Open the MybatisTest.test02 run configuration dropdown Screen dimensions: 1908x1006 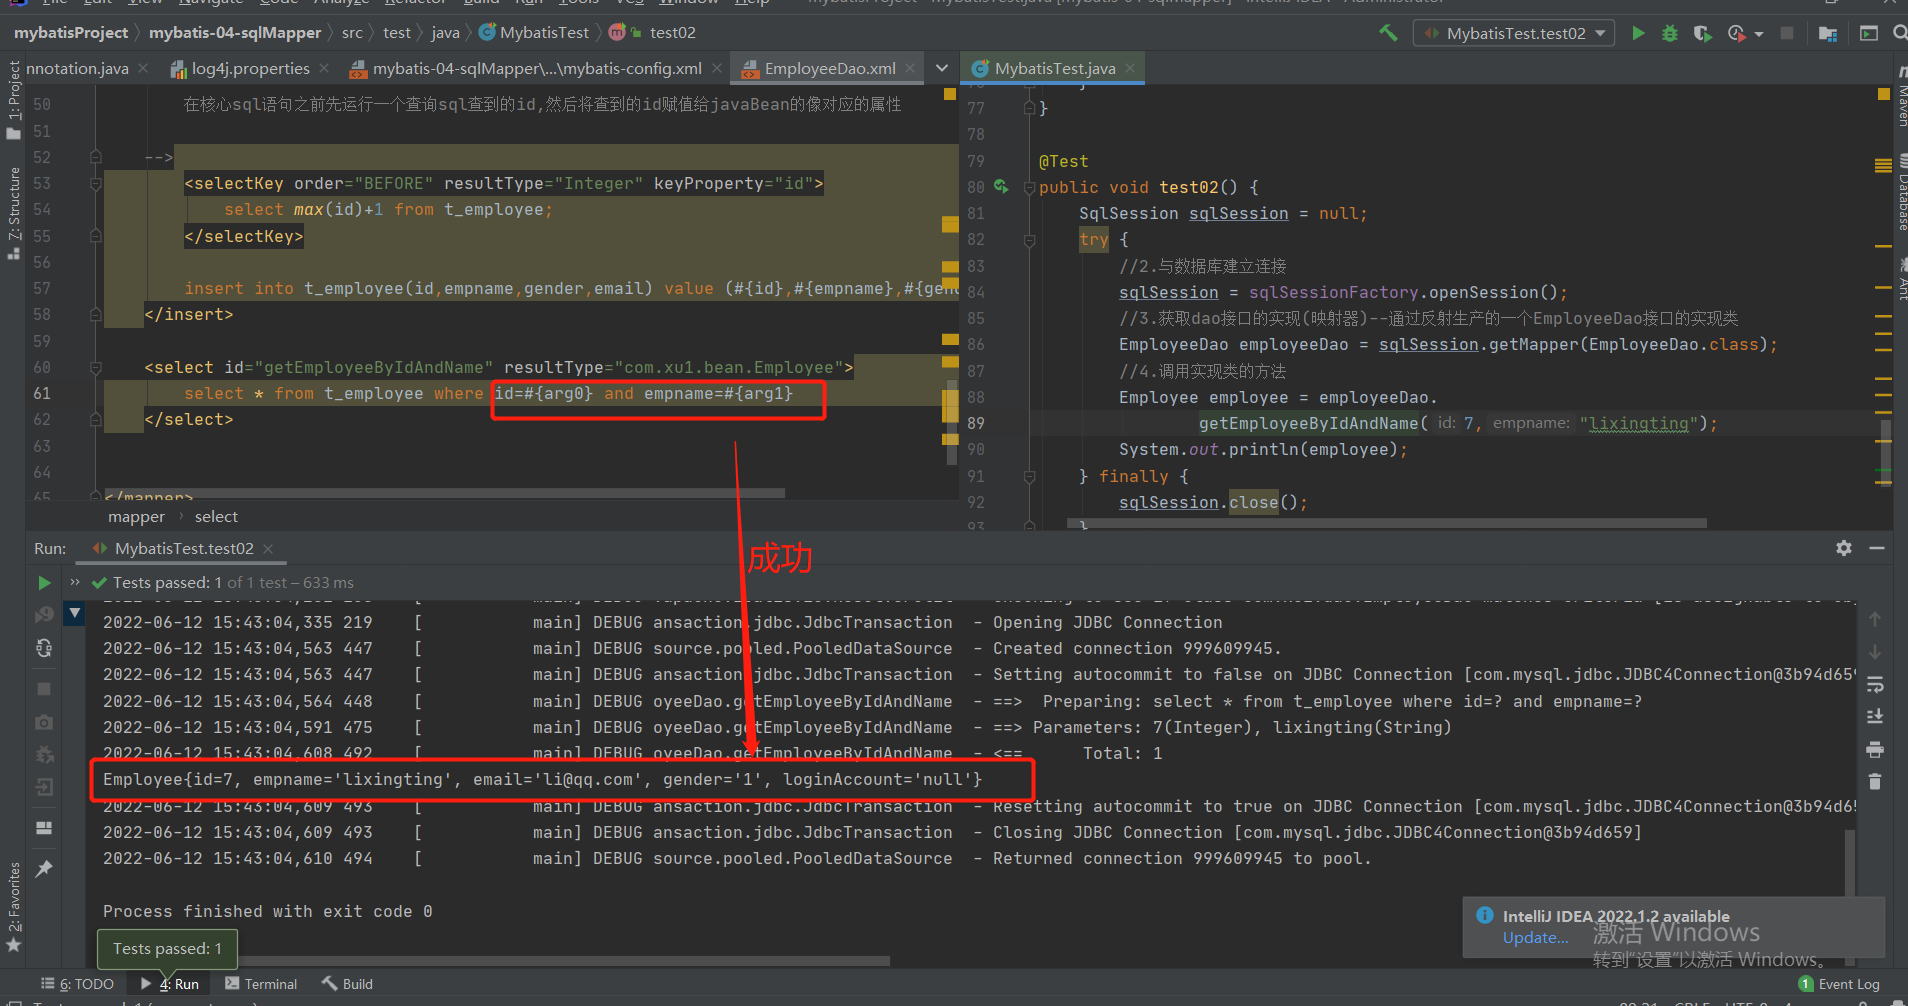[x=1513, y=33]
